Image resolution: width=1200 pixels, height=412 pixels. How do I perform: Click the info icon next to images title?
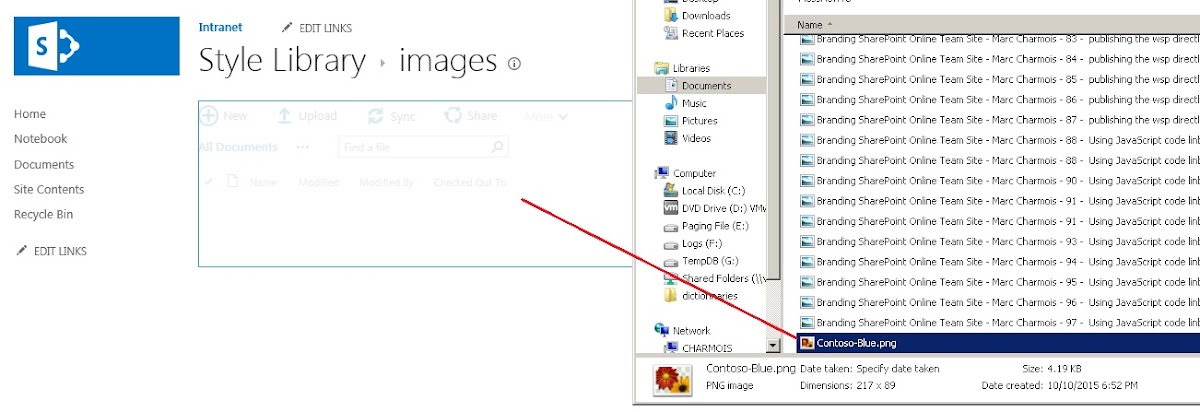point(514,63)
